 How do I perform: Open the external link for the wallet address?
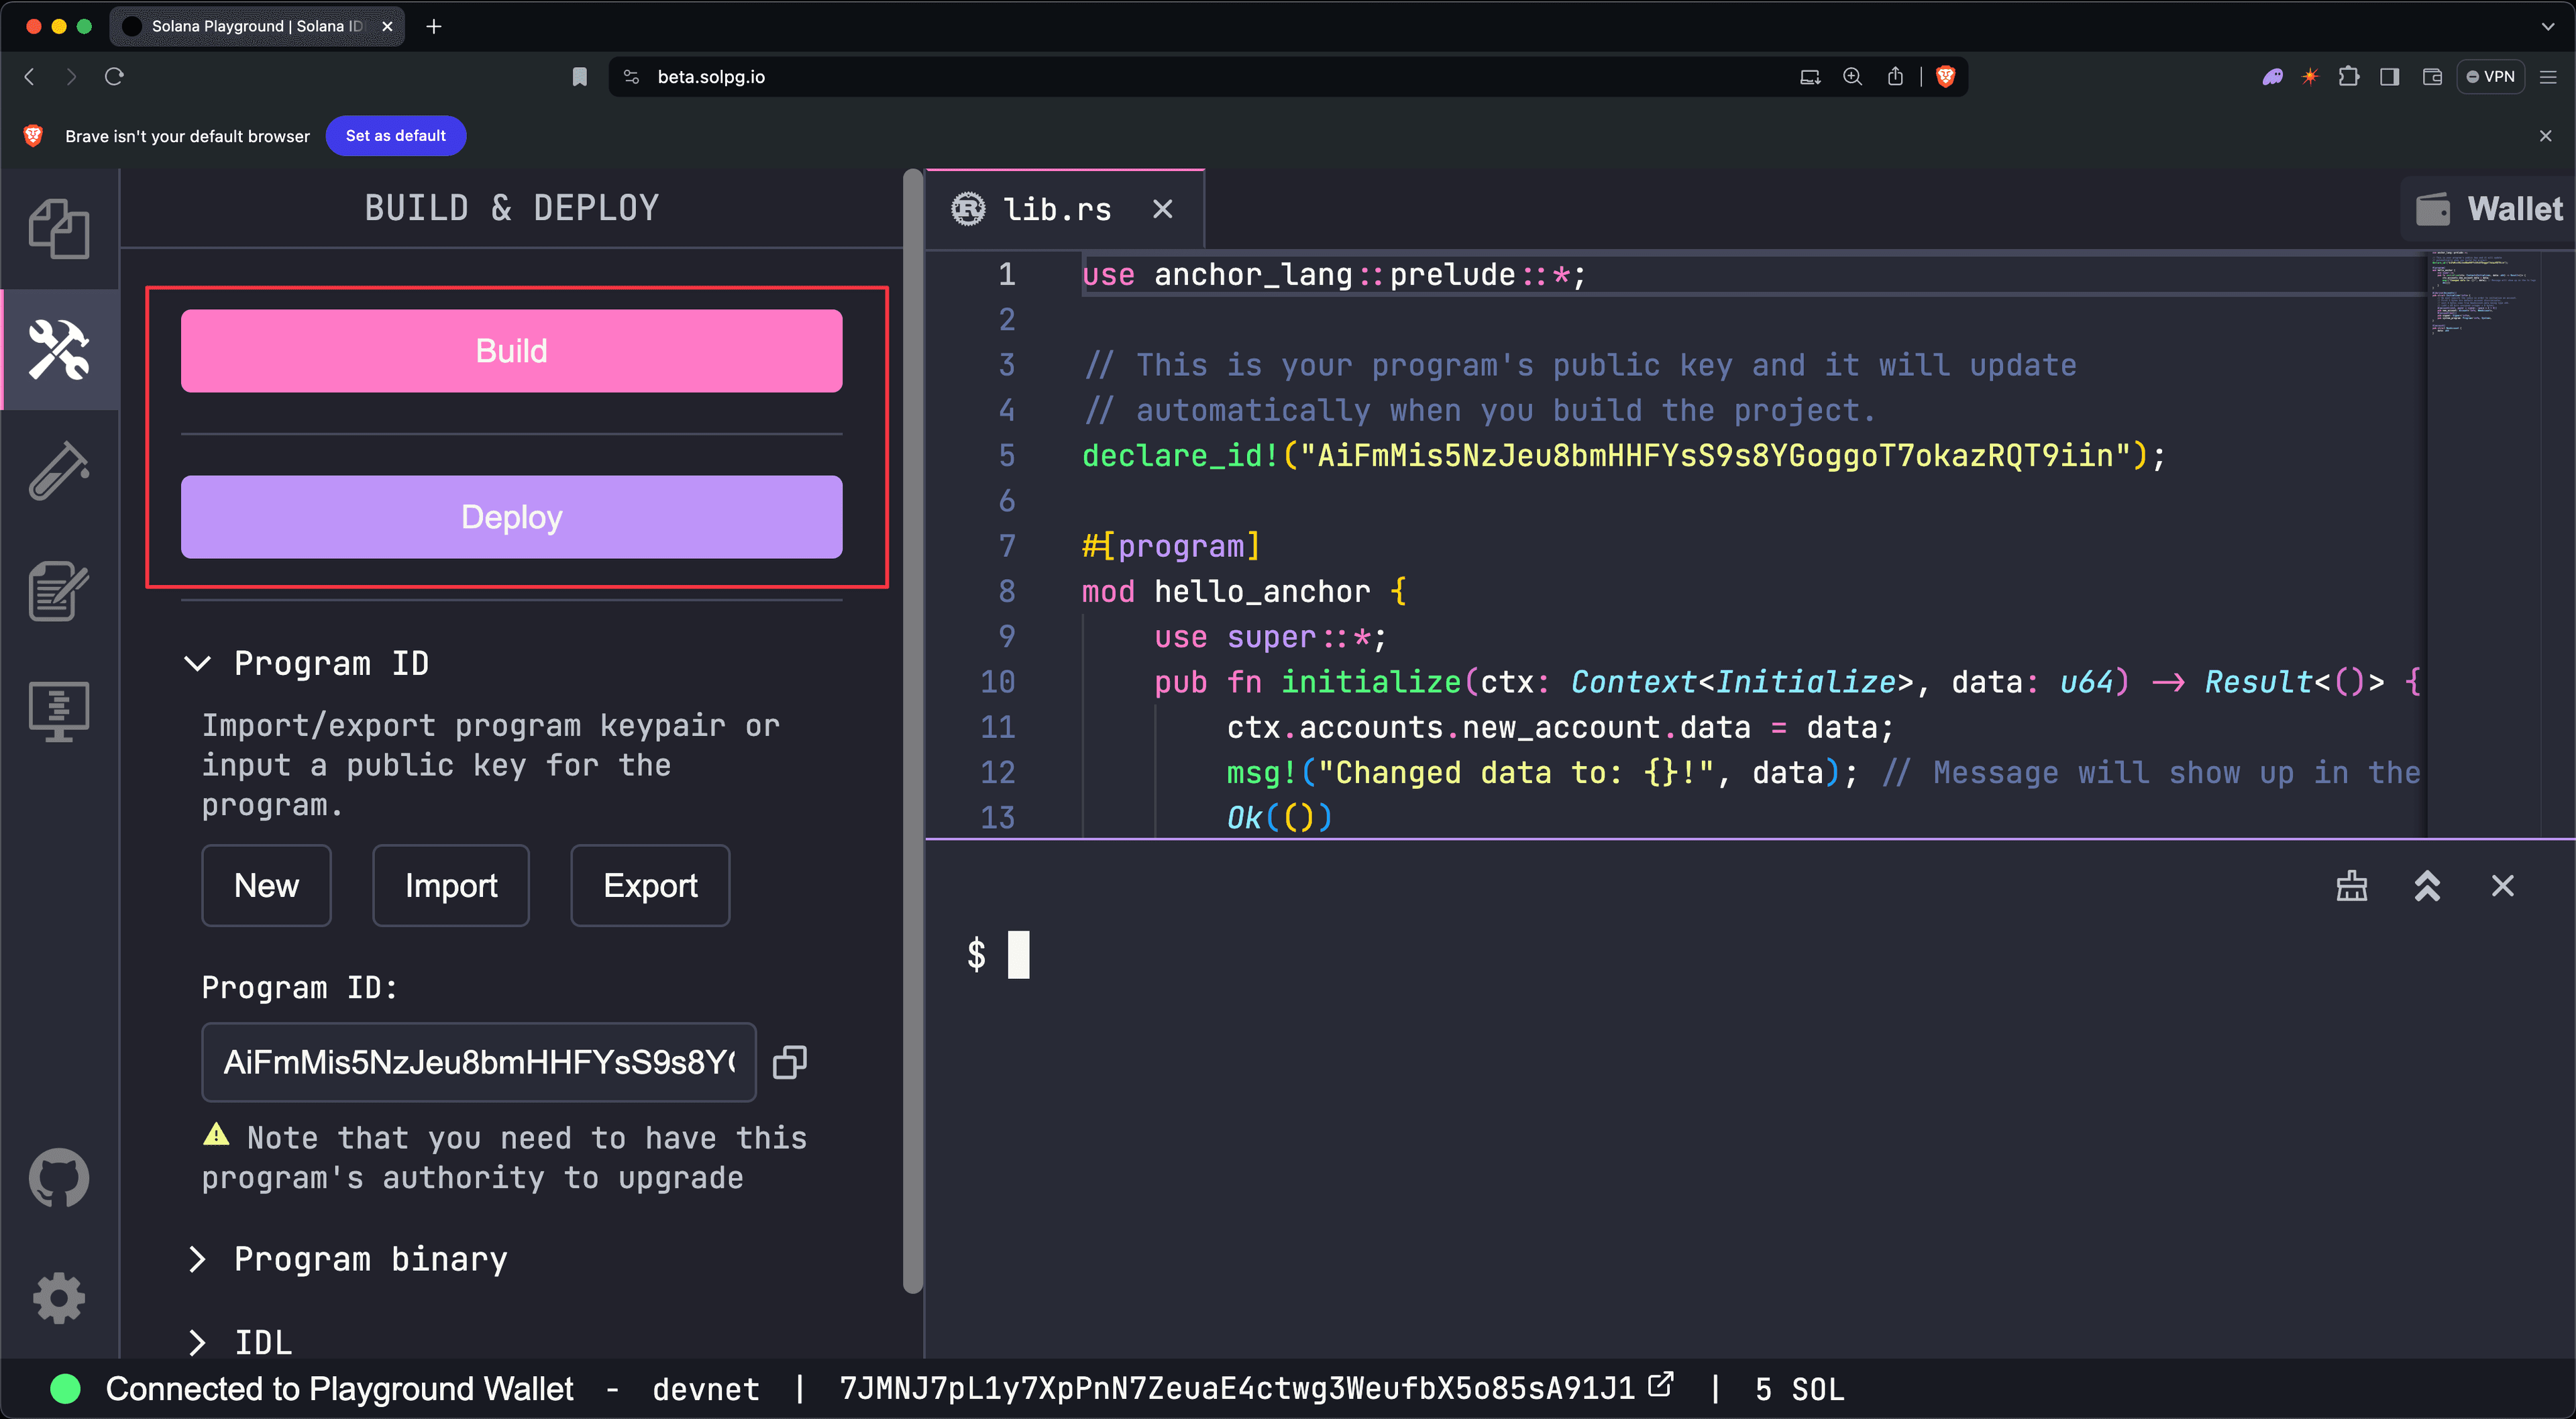[1660, 1385]
